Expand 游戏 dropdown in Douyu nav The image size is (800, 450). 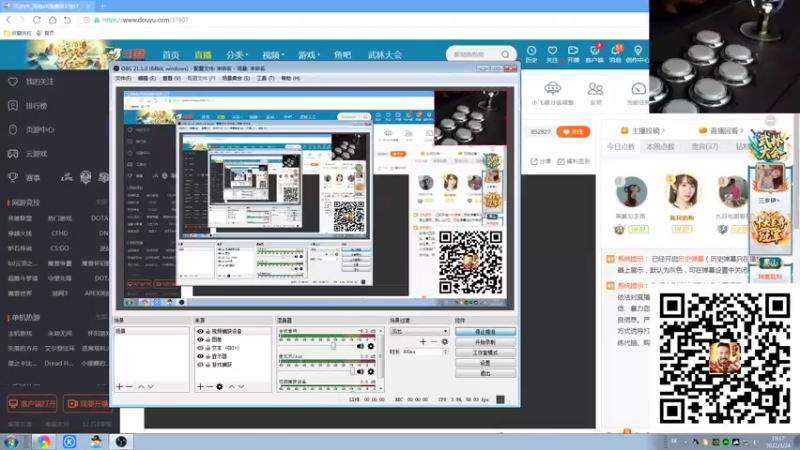point(309,55)
